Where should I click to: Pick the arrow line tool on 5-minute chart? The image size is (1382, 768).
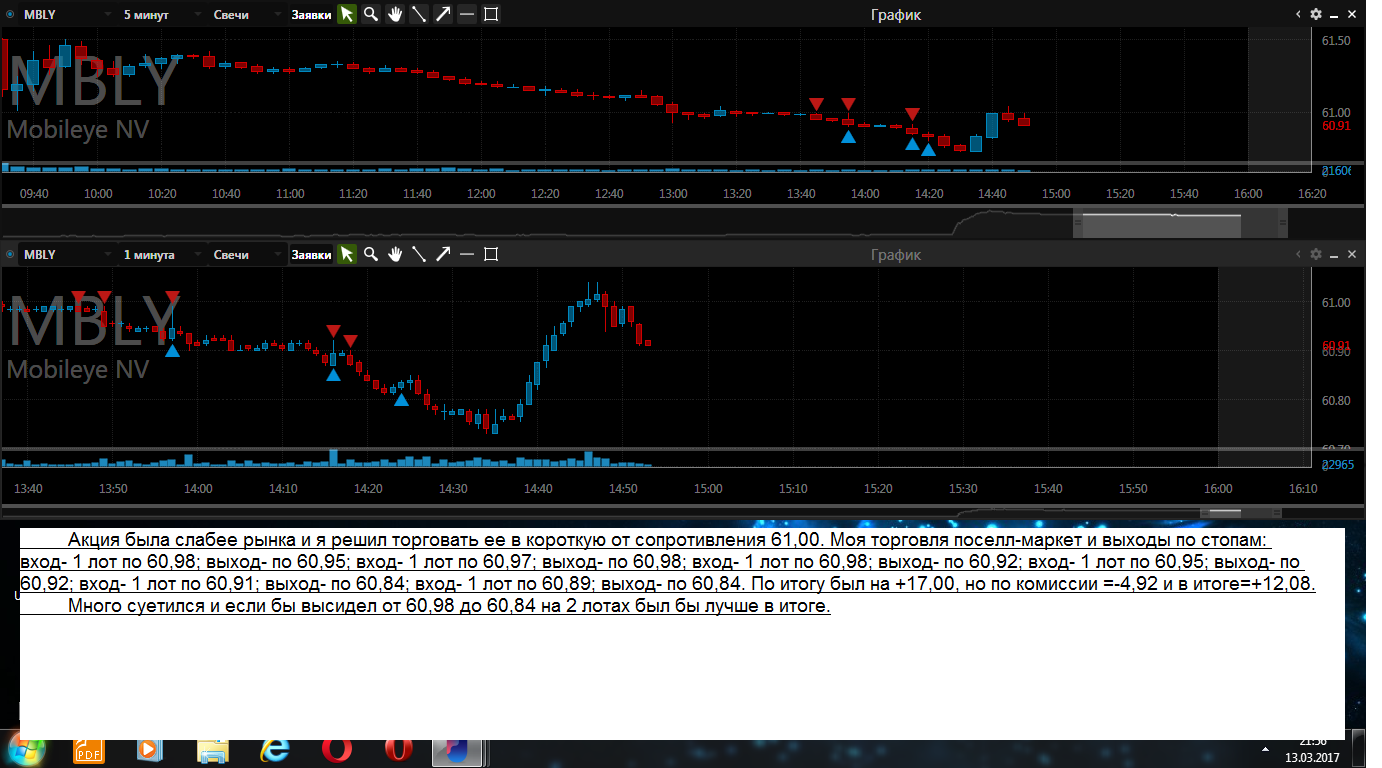(x=443, y=14)
